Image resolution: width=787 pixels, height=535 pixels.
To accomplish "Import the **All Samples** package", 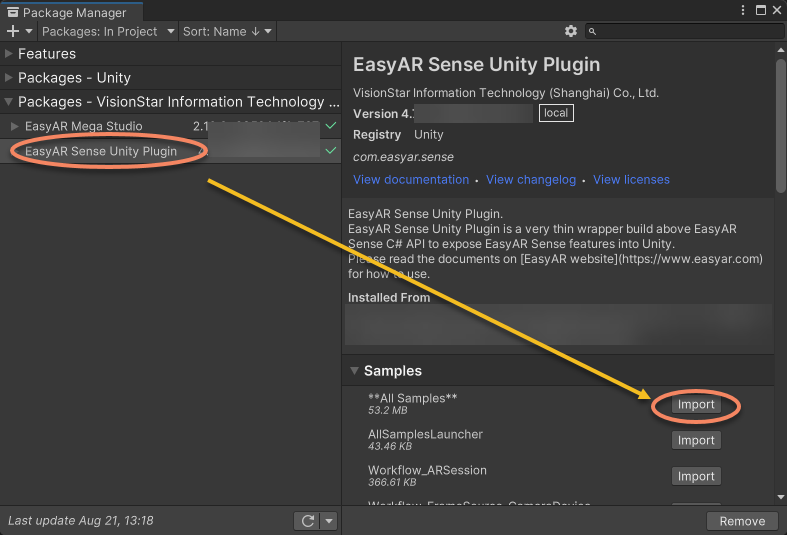I will coord(696,405).
